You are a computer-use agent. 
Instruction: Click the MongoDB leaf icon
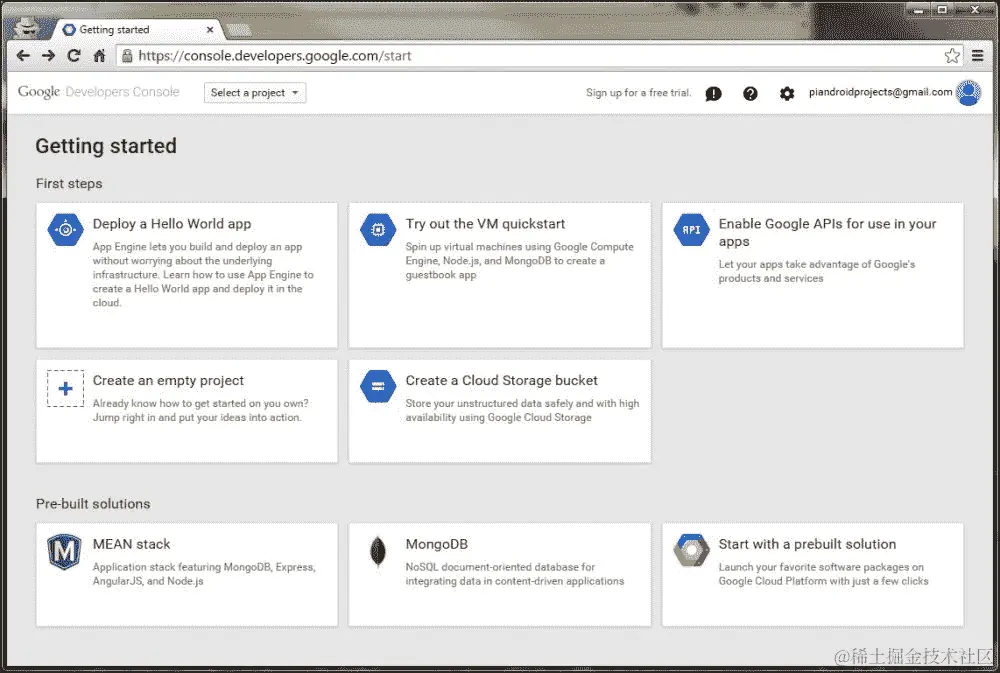[x=378, y=551]
